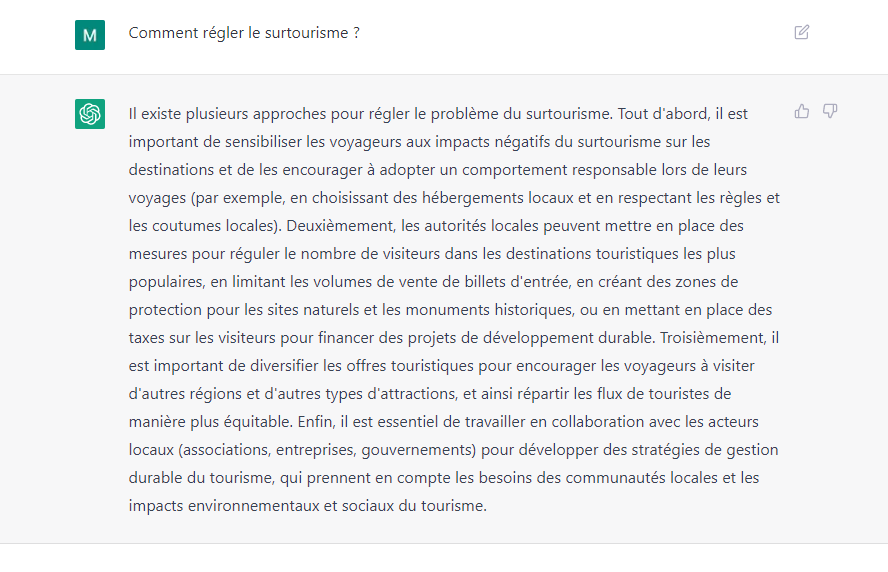Like the response with thumbs up
Image resolution: width=888 pixels, height=572 pixels.
(802, 111)
